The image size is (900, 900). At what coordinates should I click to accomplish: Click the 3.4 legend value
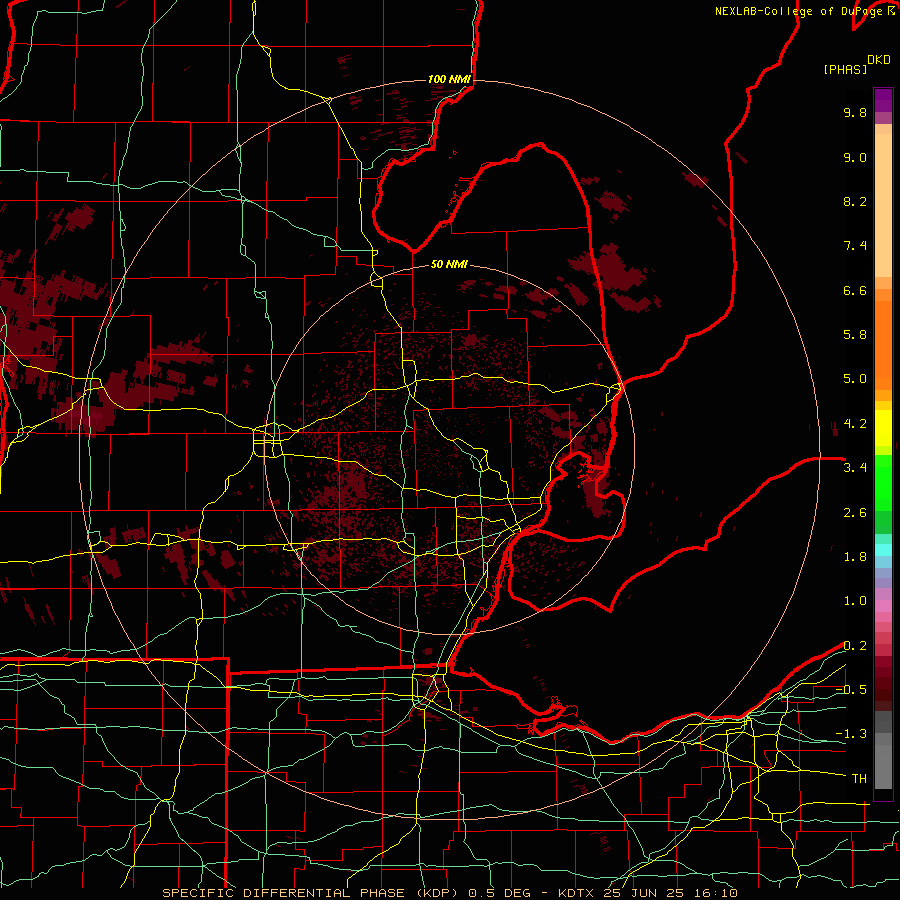point(855,468)
